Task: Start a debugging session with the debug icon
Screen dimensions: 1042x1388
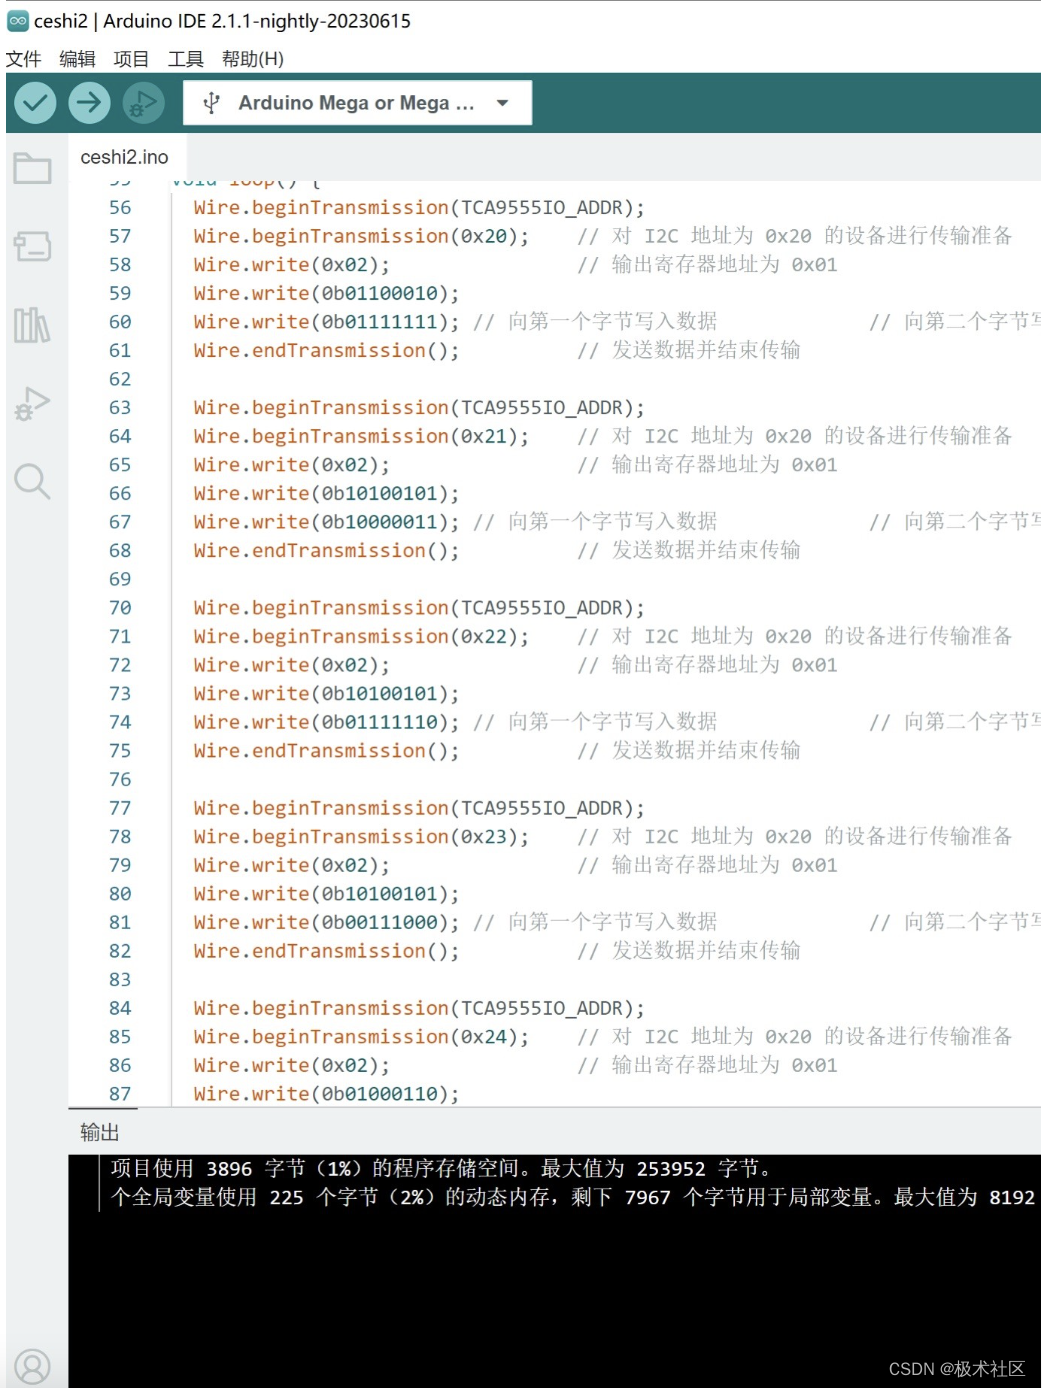Action: pos(141,101)
